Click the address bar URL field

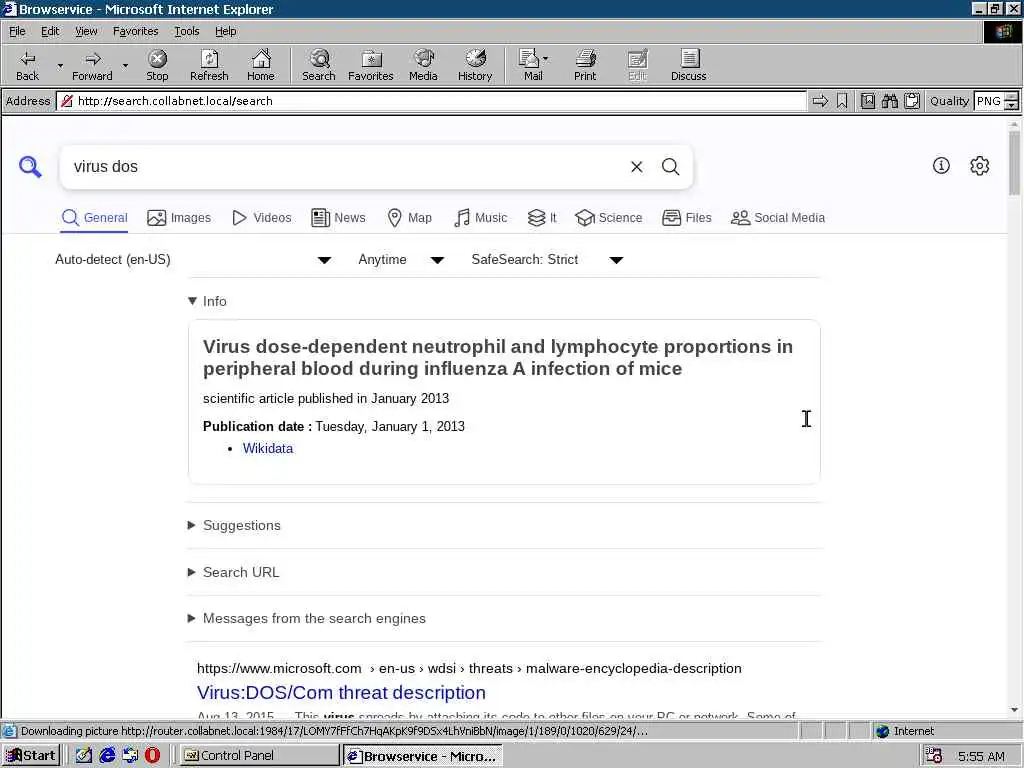point(431,101)
